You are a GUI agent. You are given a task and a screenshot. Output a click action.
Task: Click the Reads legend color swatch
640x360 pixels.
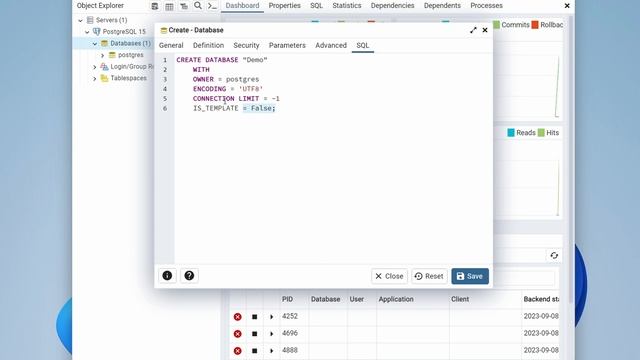click(511, 133)
